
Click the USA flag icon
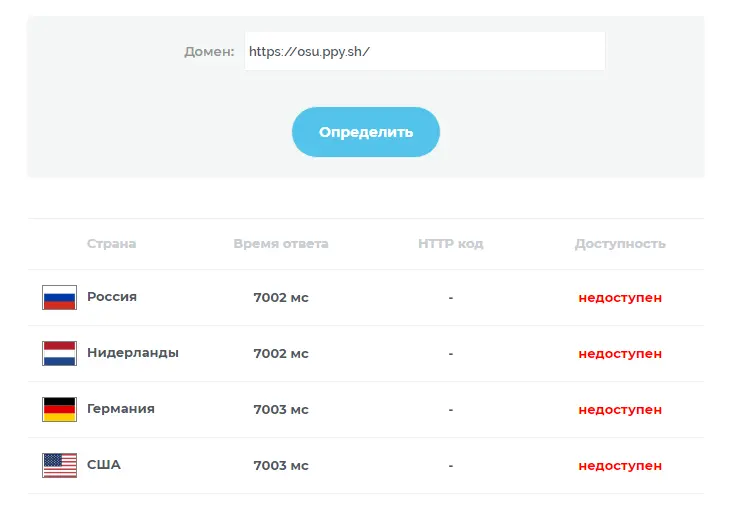(59, 465)
